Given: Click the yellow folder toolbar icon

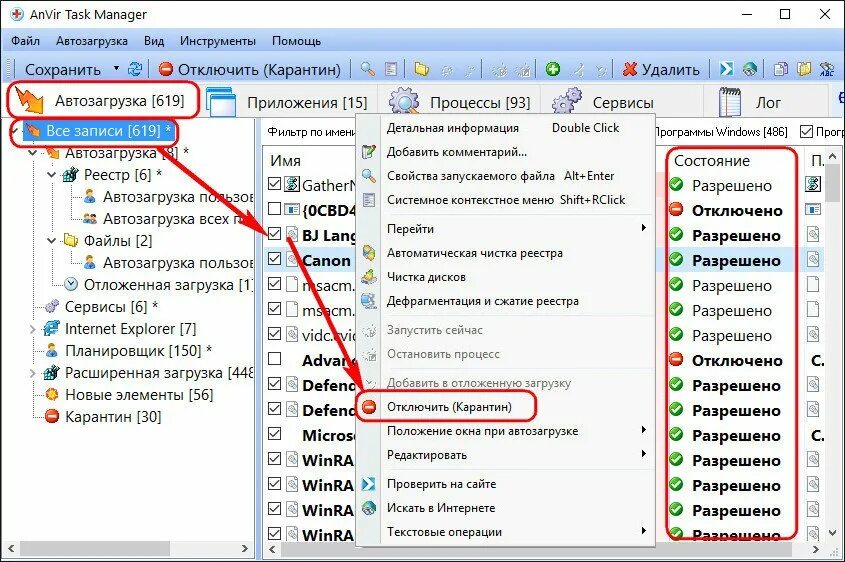Looking at the screenshot, I should coord(421,69).
